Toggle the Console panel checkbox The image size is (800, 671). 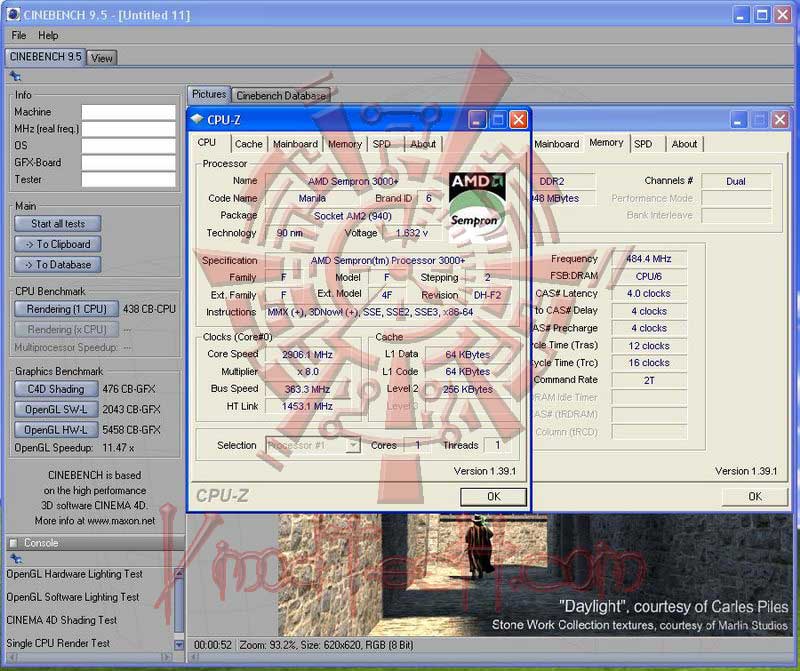coord(14,543)
